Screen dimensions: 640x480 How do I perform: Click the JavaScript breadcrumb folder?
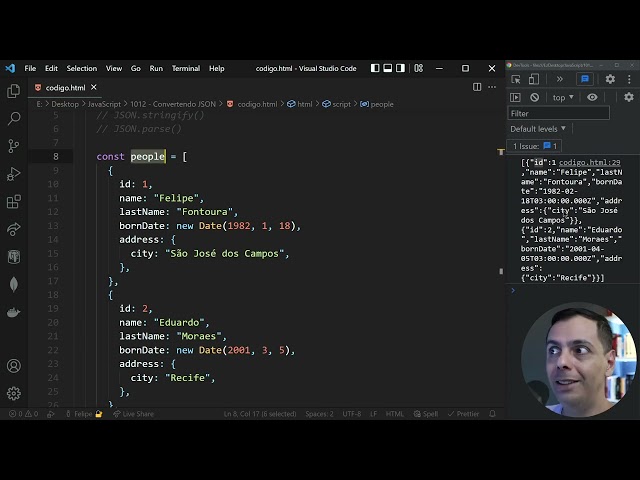tap(104, 104)
